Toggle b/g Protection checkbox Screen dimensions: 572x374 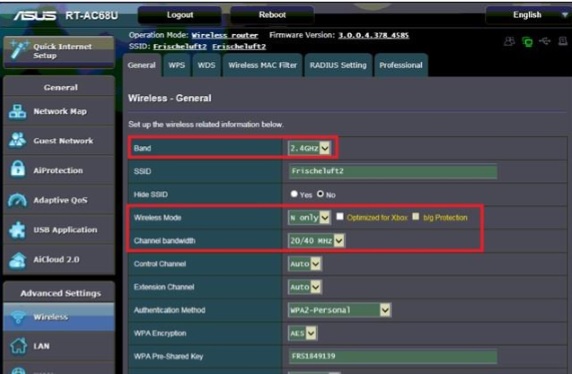click(416, 217)
